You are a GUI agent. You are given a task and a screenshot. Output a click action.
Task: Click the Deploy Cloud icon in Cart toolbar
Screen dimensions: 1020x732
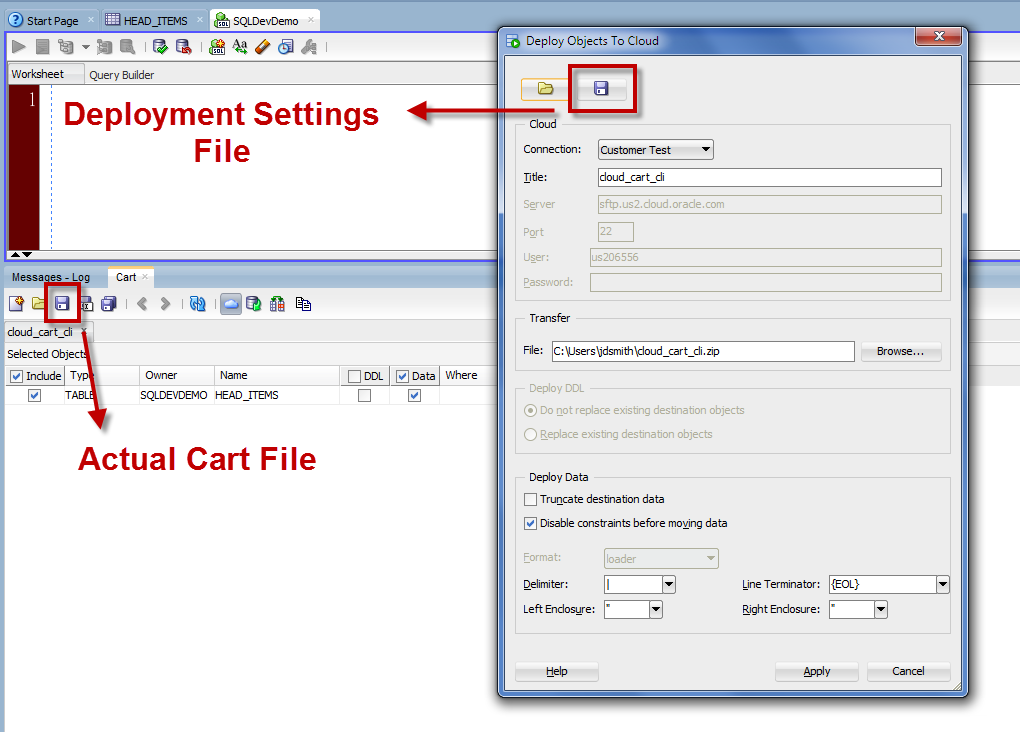[x=231, y=304]
